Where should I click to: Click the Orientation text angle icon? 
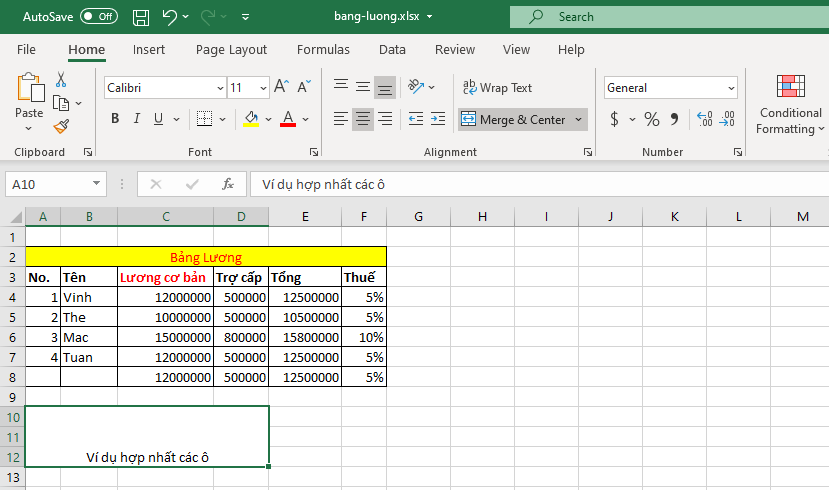point(416,86)
